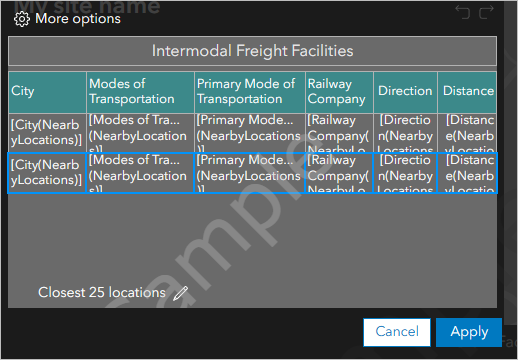The image size is (518, 360).
Task: Open More options gear icon
Action: (x=22, y=19)
